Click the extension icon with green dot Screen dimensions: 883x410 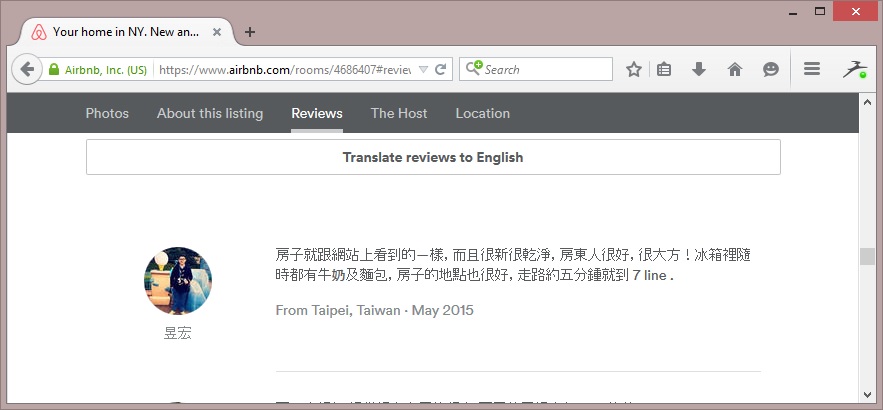(x=854, y=70)
